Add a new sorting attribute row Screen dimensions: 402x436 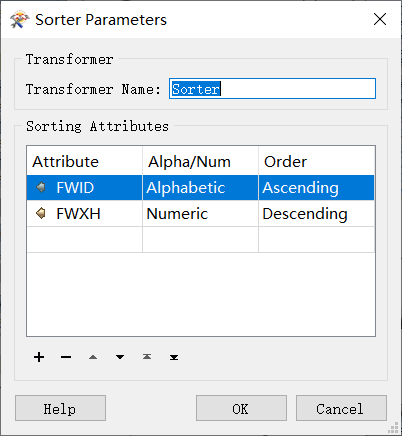point(39,357)
